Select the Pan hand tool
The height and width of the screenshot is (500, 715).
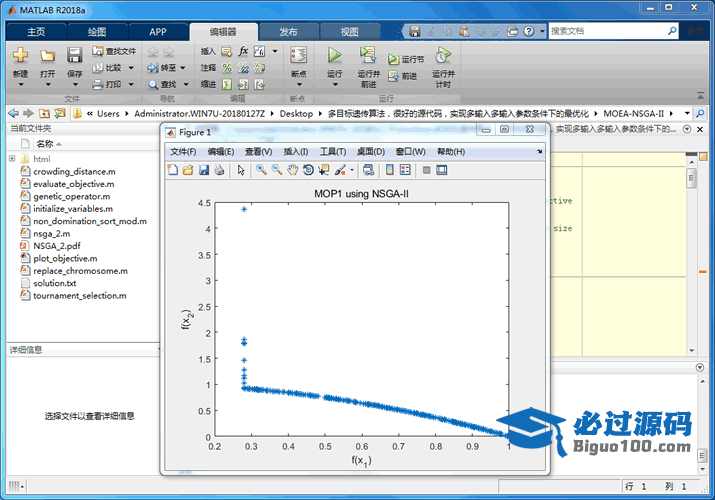tap(292, 170)
